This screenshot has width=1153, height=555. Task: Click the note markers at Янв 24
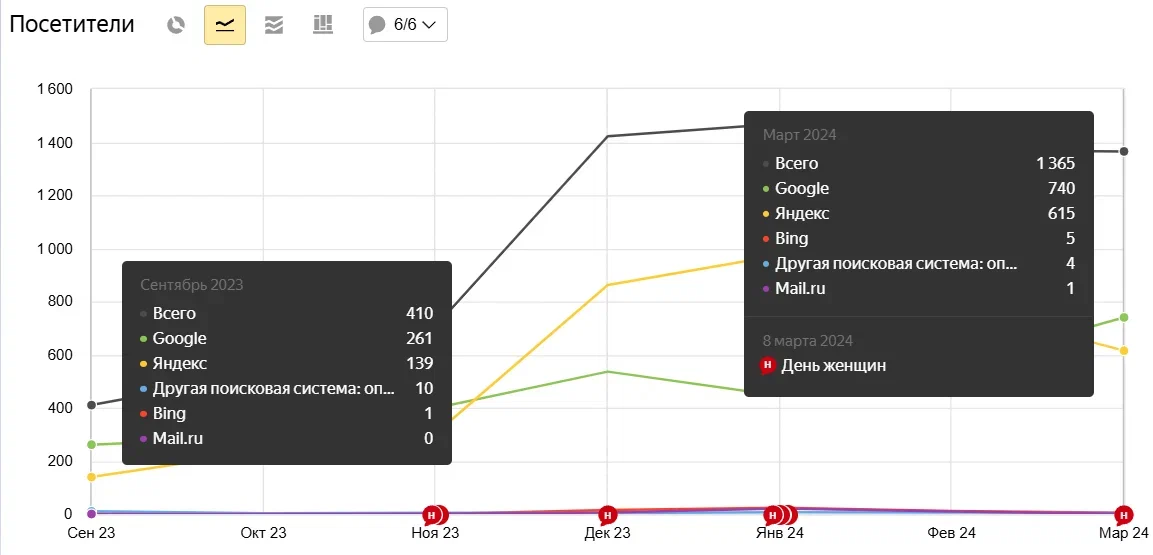(x=779, y=515)
